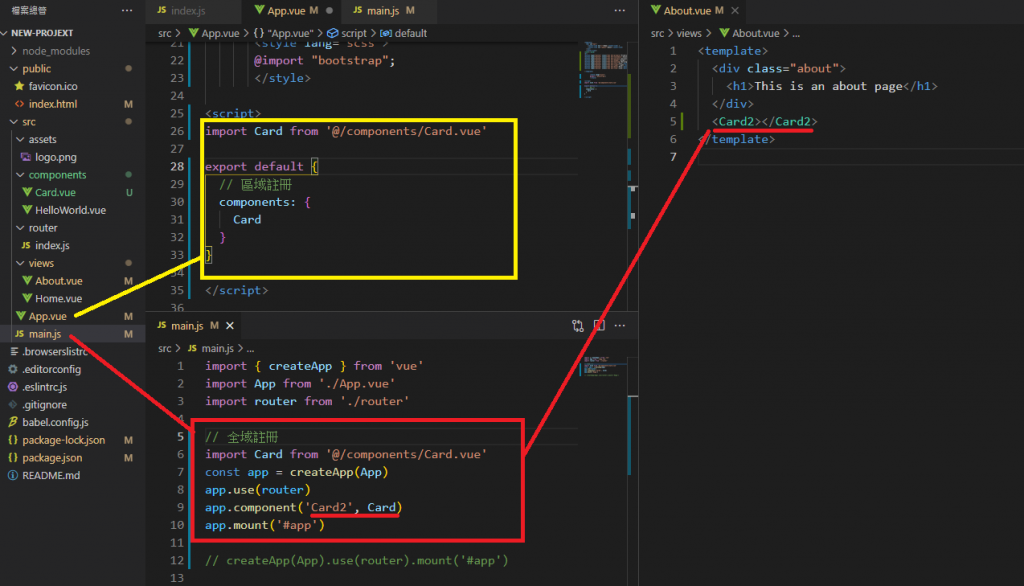Screen dimensions: 1024x586
Task: Expand the node_modules folder
Action: coord(14,50)
